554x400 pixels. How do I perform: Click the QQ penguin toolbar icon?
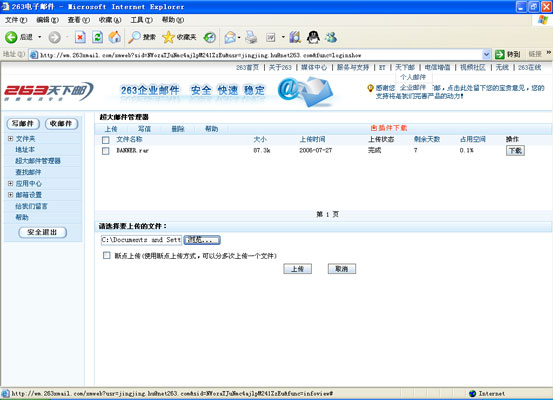pyautogui.click(x=313, y=37)
